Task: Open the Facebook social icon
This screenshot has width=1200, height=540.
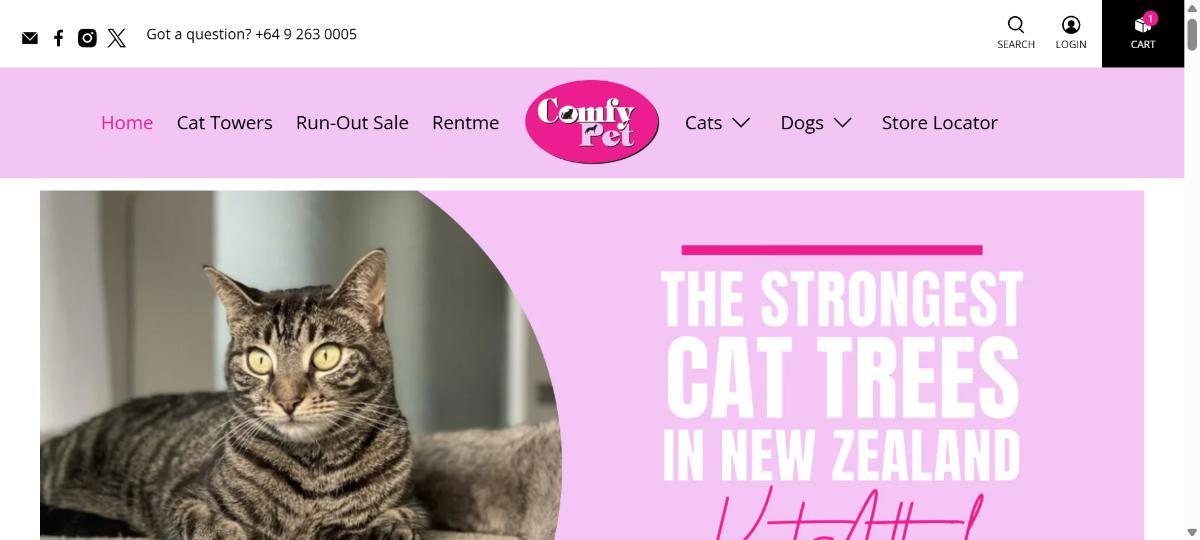Action: pyautogui.click(x=58, y=38)
